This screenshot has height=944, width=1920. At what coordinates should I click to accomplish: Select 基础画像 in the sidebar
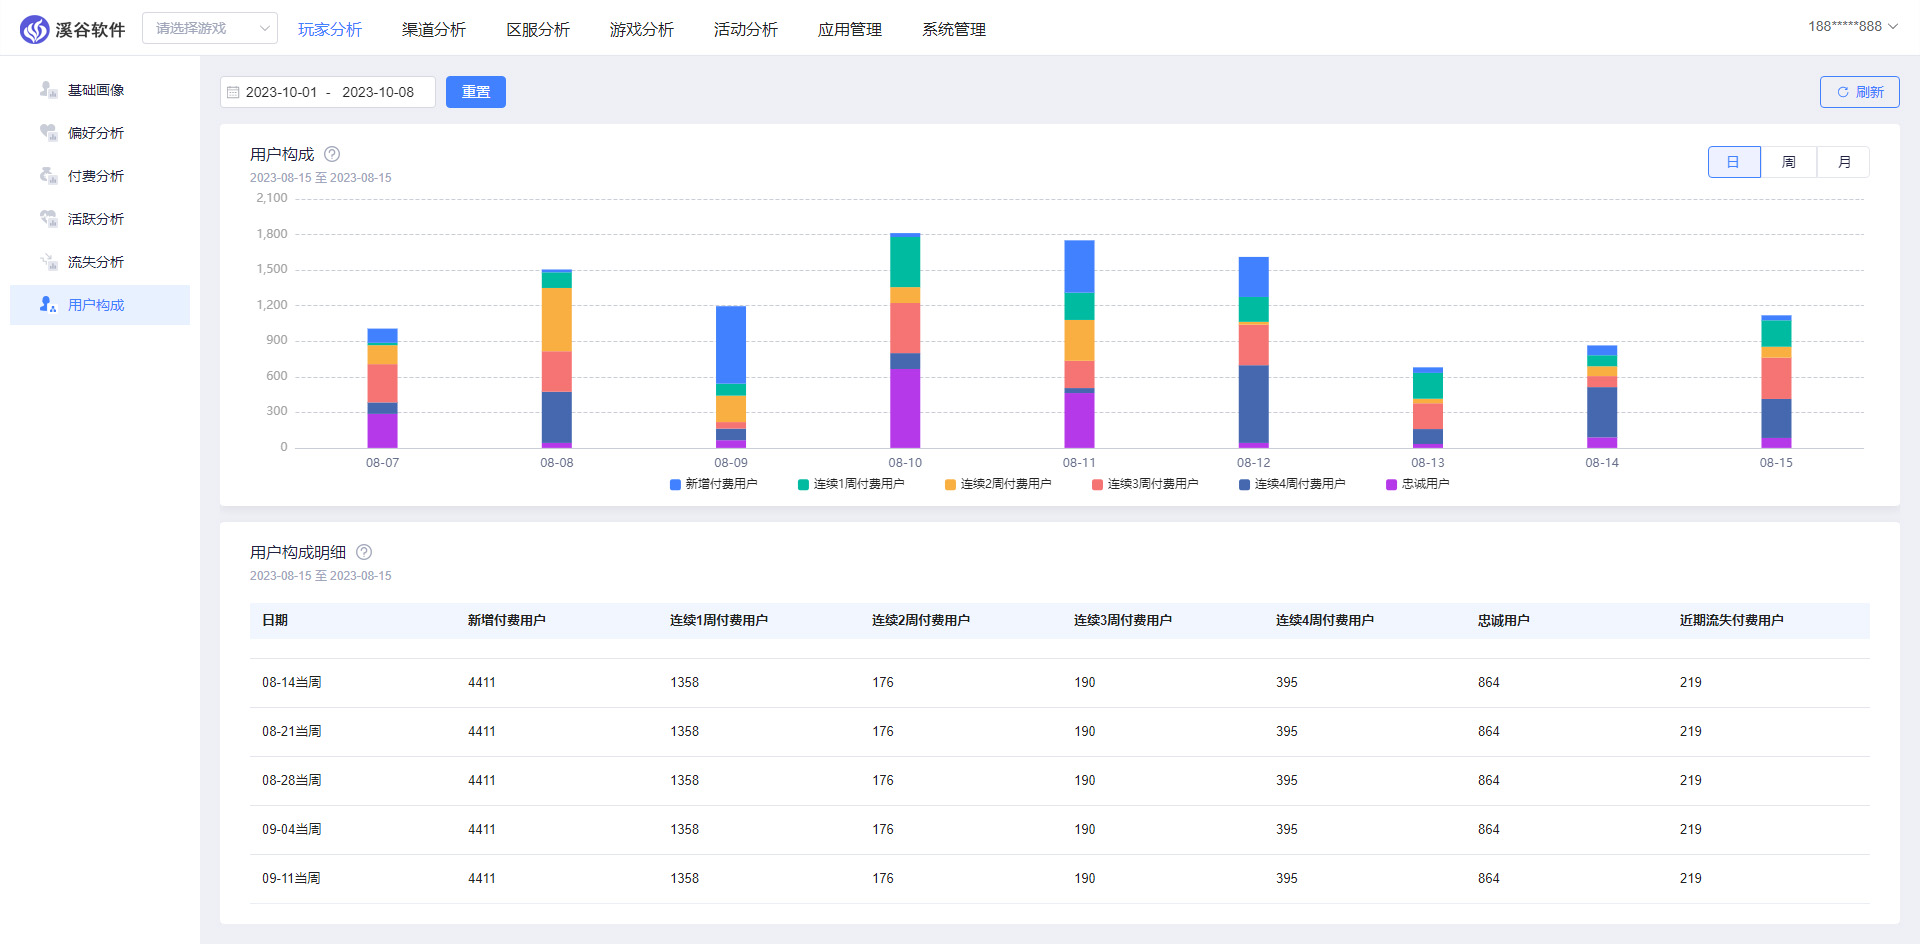click(100, 90)
